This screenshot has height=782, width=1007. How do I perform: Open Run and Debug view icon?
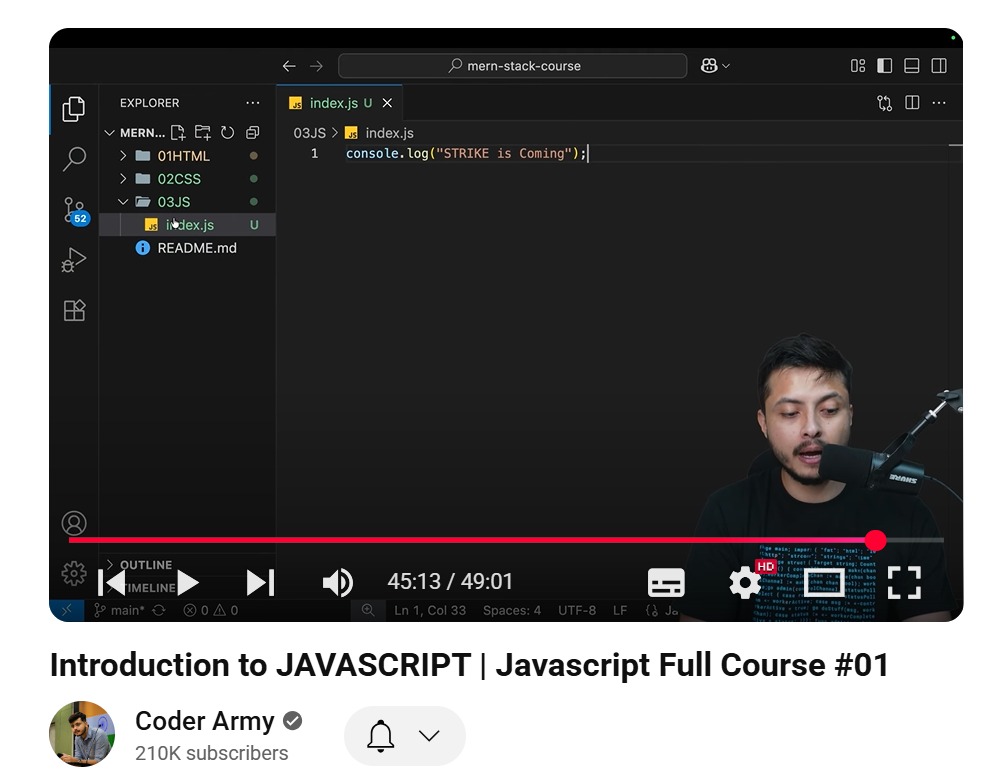pyautogui.click(x=74, y=260)
